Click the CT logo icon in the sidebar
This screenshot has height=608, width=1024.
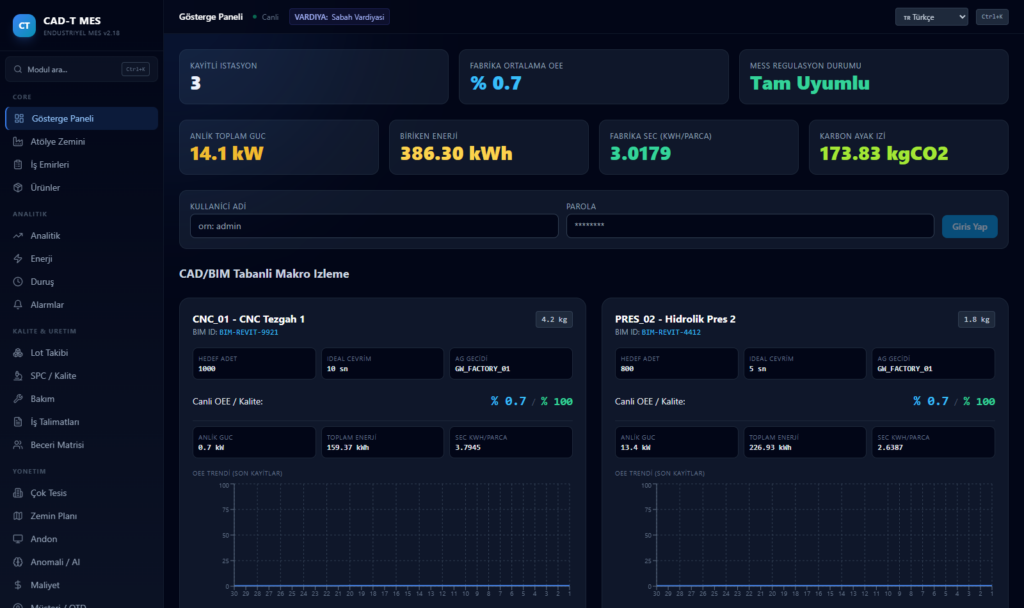tap(24, 25)
